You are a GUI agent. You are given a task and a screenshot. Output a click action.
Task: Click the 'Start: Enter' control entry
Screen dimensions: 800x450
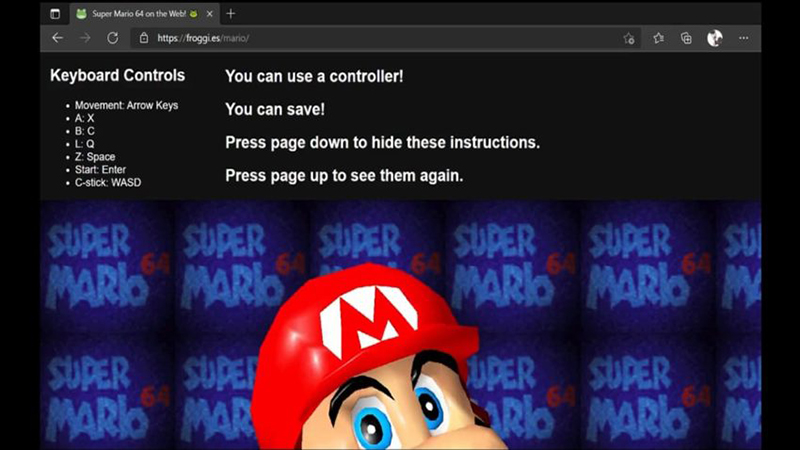point(100,169)
